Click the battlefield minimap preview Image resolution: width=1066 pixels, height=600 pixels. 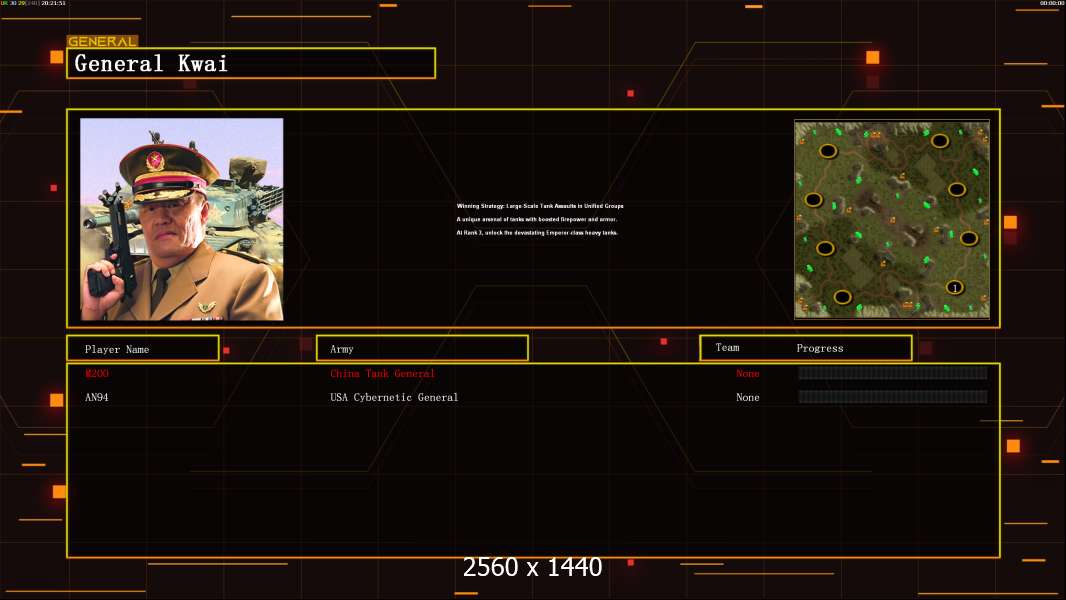(x=892, y=219)
